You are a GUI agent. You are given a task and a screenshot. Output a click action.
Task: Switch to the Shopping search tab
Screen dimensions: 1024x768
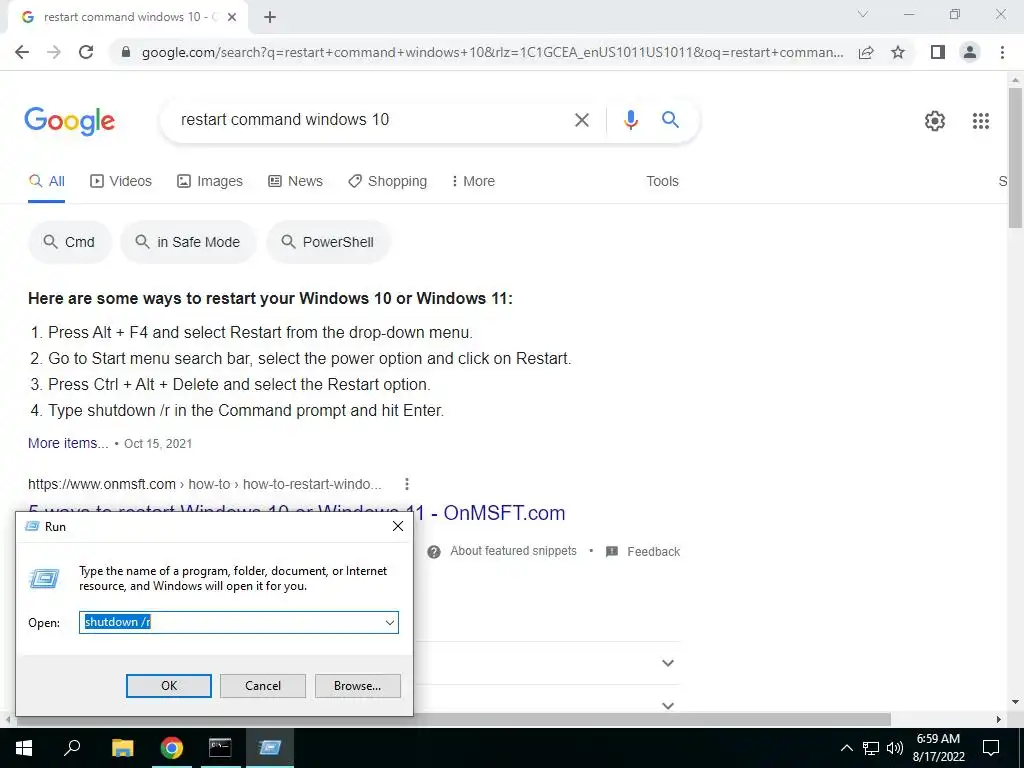coord(387,182)
